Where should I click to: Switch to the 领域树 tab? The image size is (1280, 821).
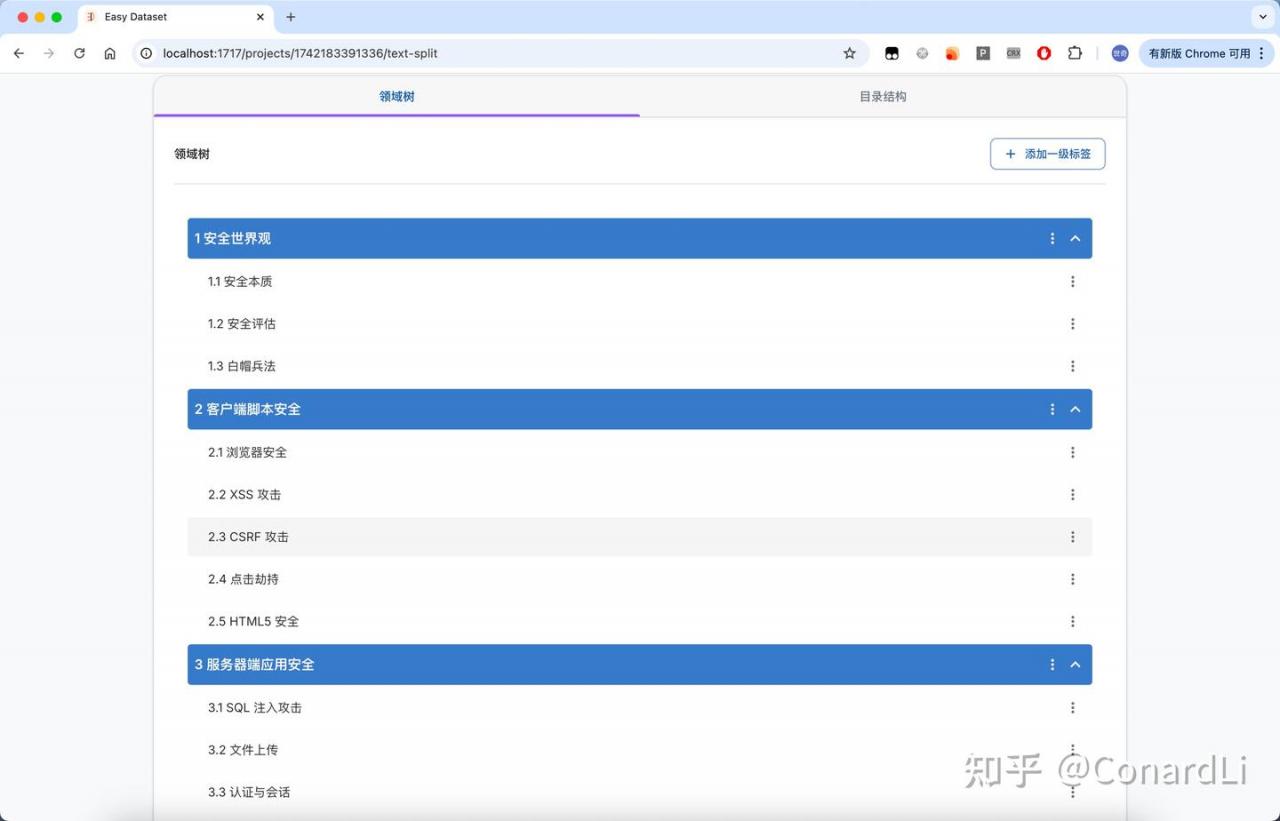coord(397,97)
